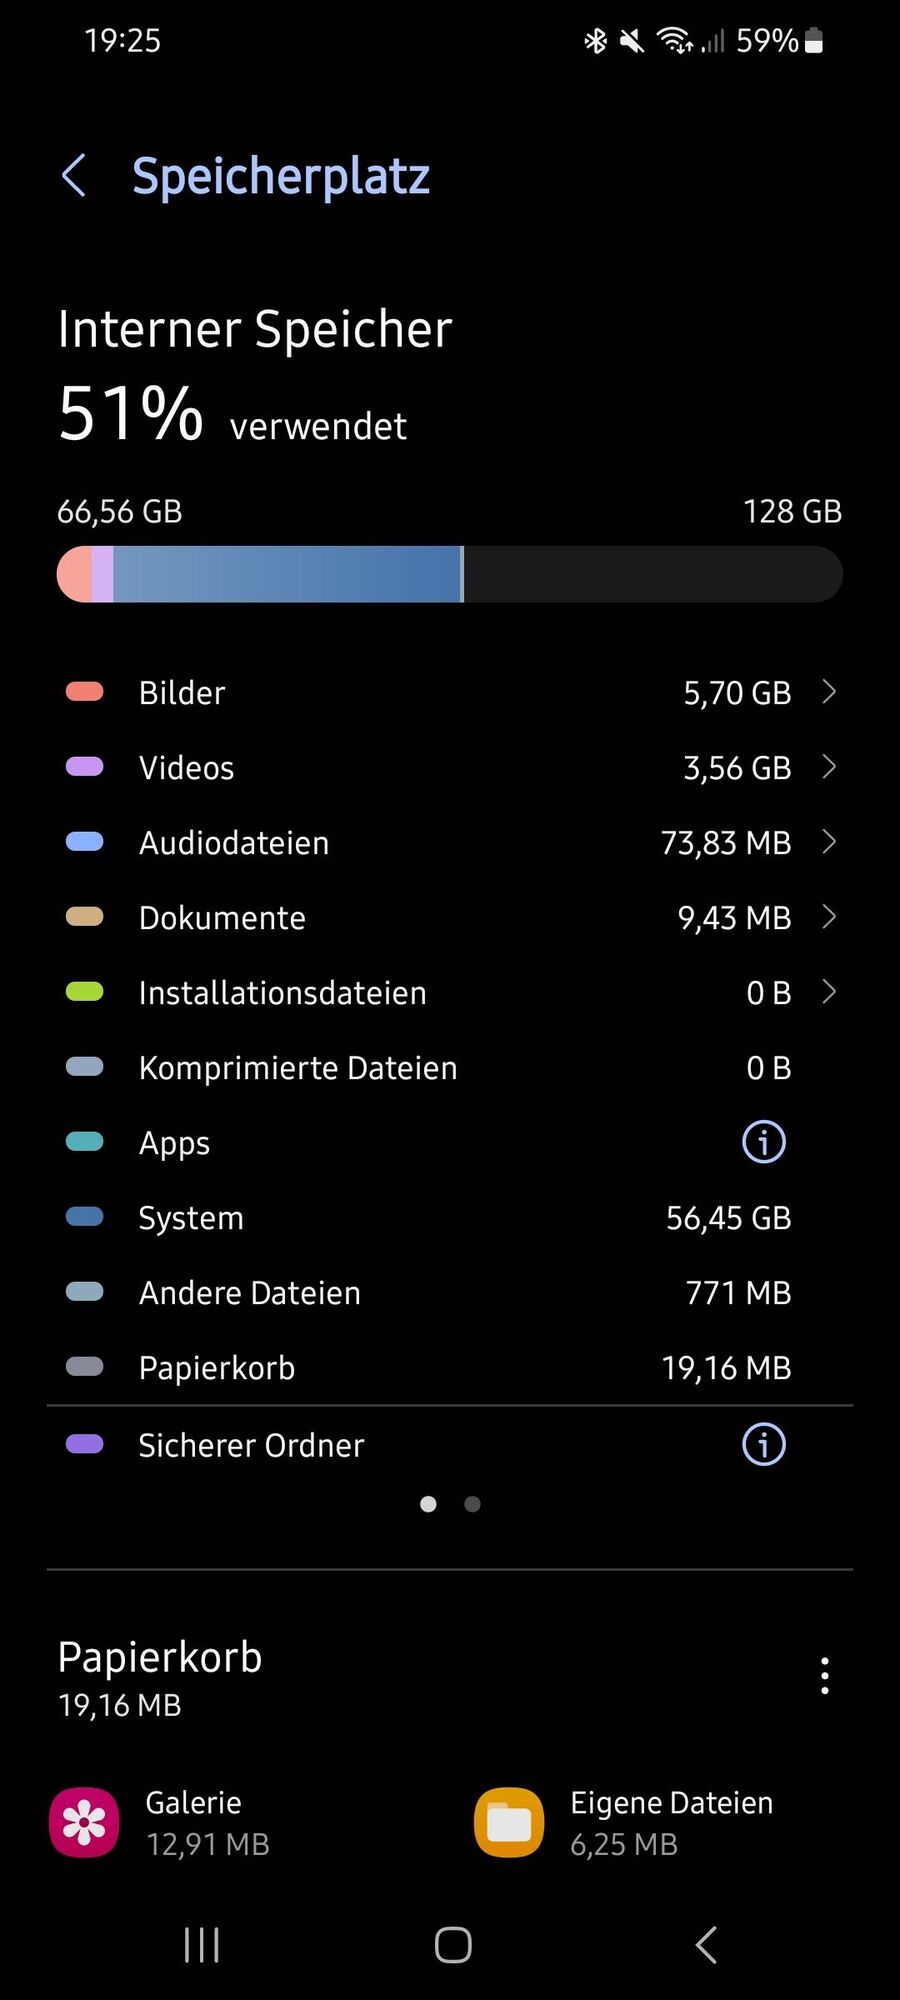Open Eigene Dateien folder icon
The width and height of the screenshot is (900, 2000).
tap(509, 1822)
